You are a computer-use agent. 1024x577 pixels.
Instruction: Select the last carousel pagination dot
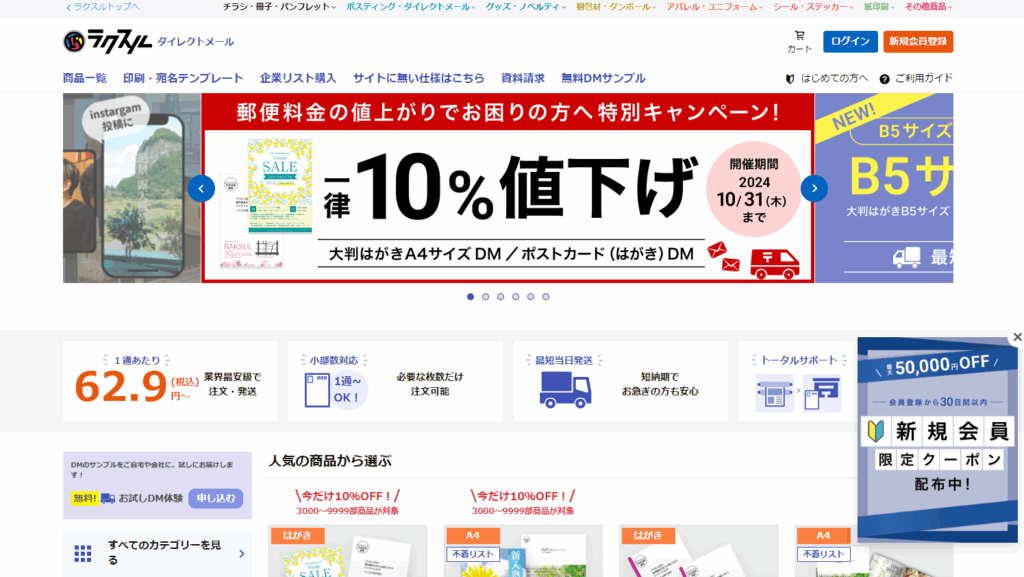pyautogui.click(x=546, y=296)
